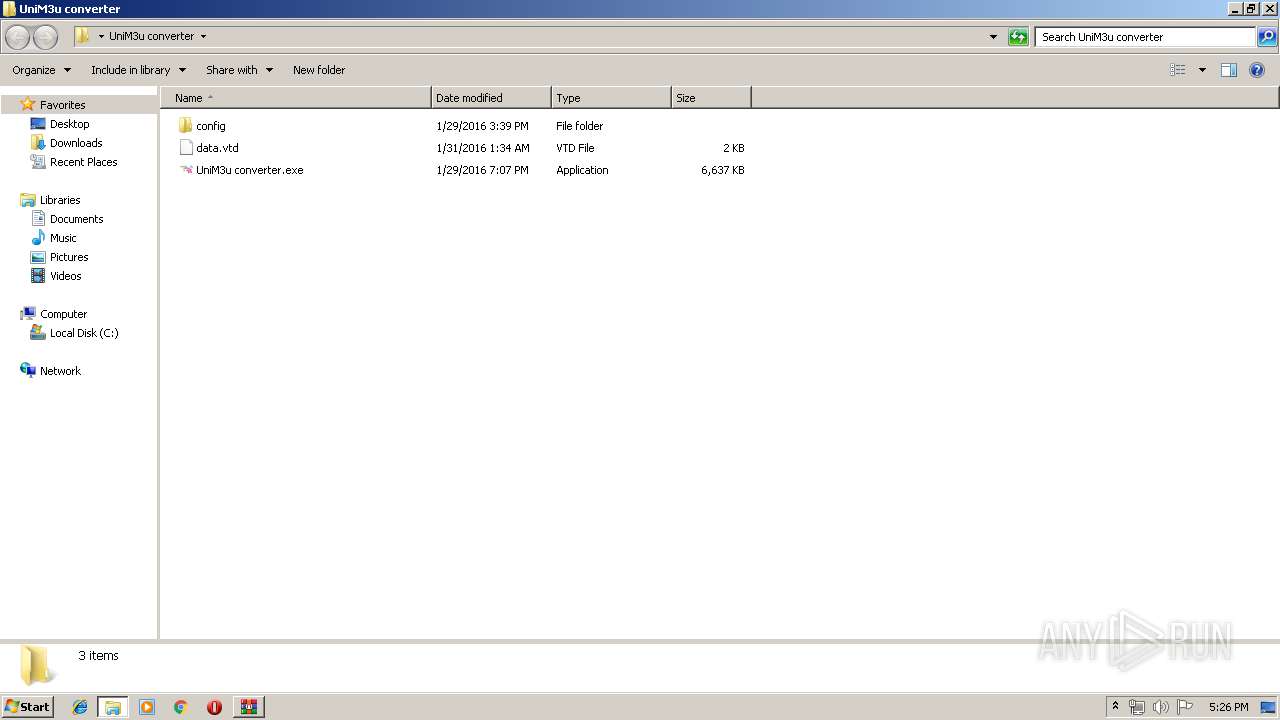Image resolution: width=1280 pixels, height=720 pixels.
Task: Click the Application type text
Action: [x=582, y=170]
